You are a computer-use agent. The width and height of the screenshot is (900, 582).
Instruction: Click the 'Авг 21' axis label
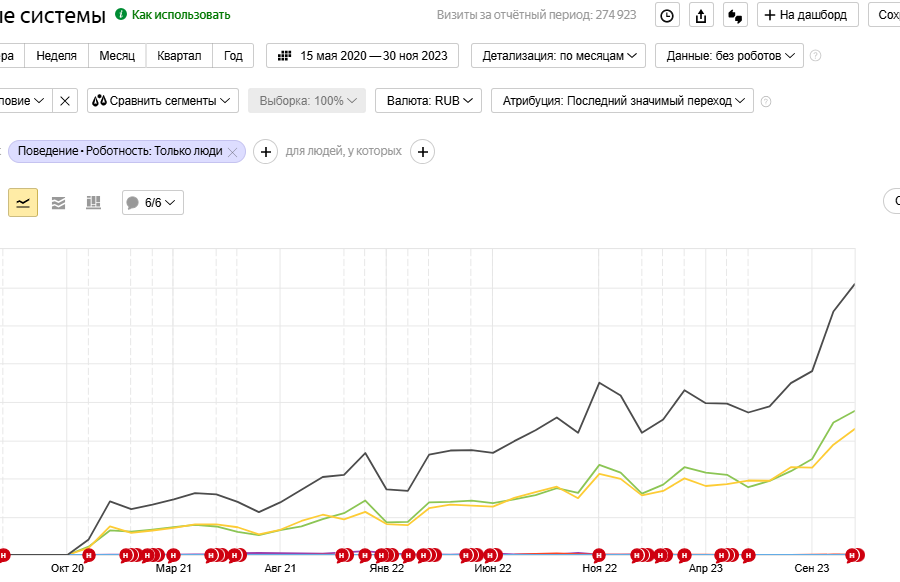280,568
